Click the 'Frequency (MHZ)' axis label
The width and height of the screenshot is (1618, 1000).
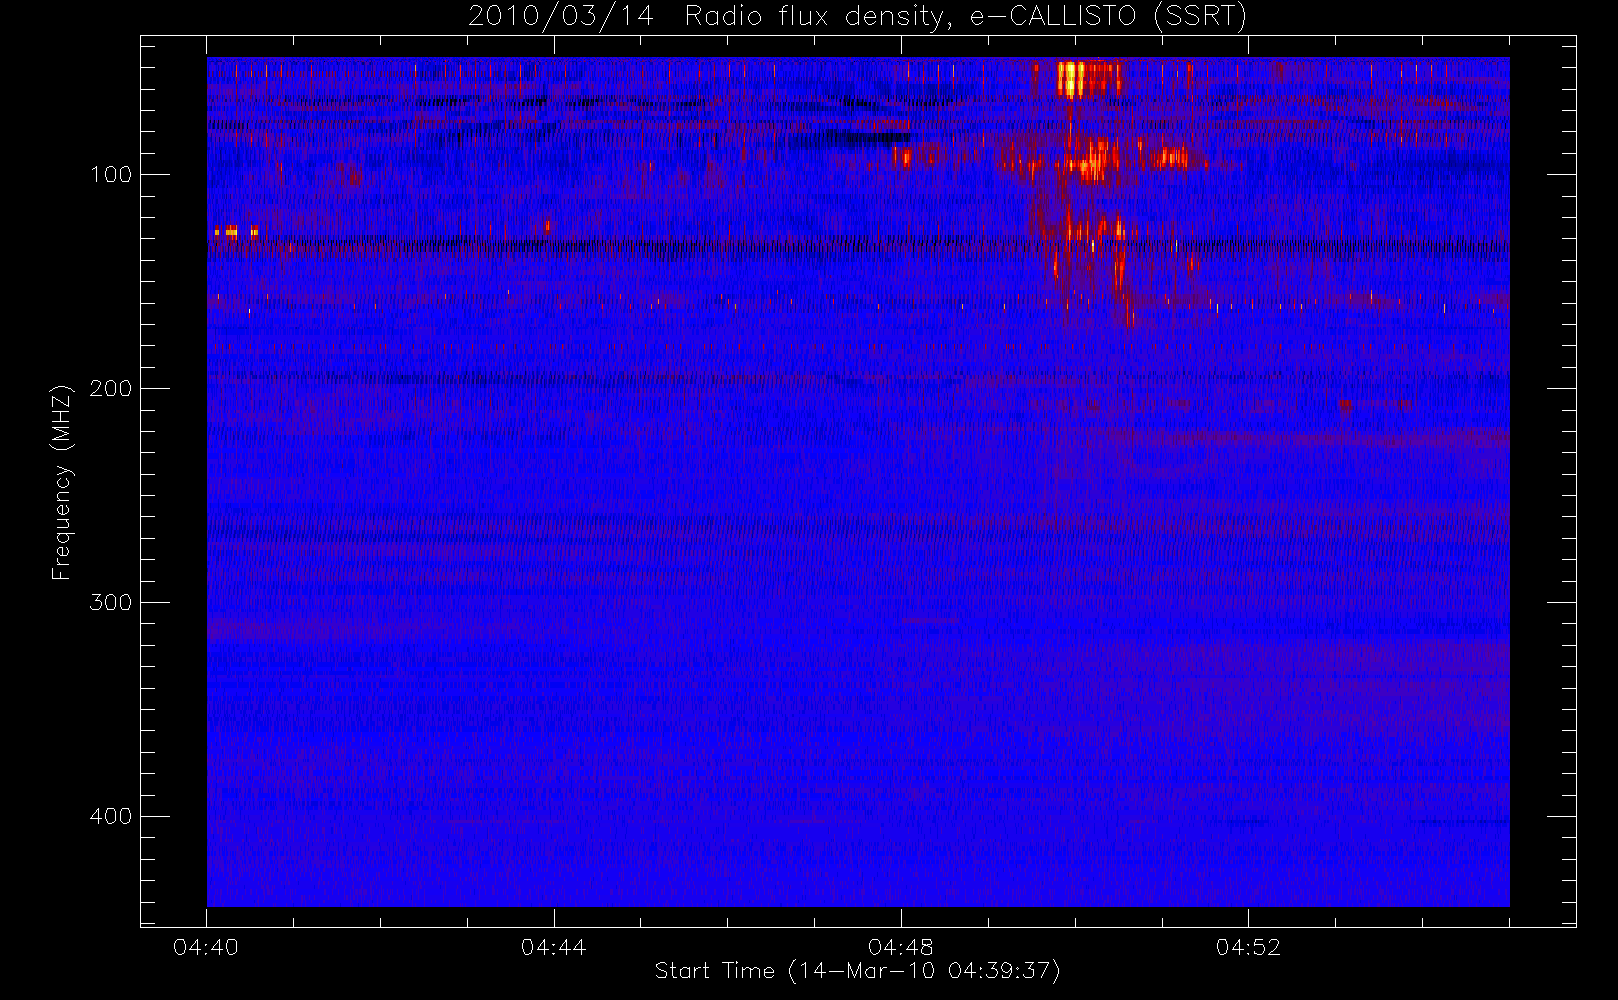tap(62, 482)
